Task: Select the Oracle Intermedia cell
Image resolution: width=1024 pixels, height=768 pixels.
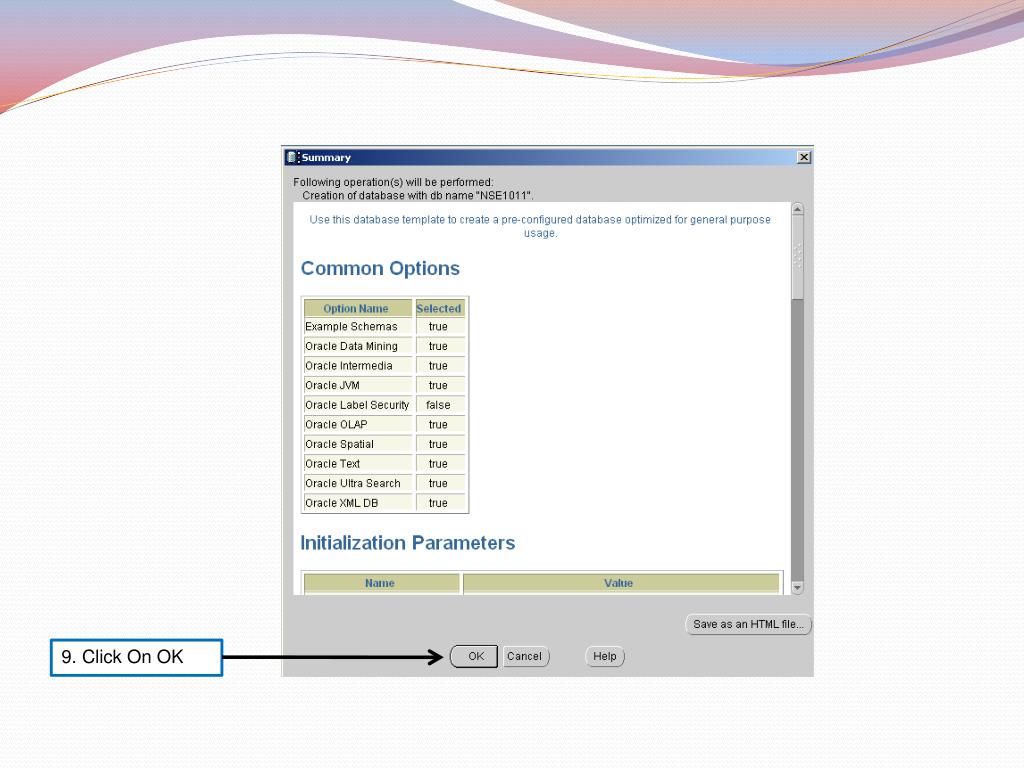Action: click(358, 366)
